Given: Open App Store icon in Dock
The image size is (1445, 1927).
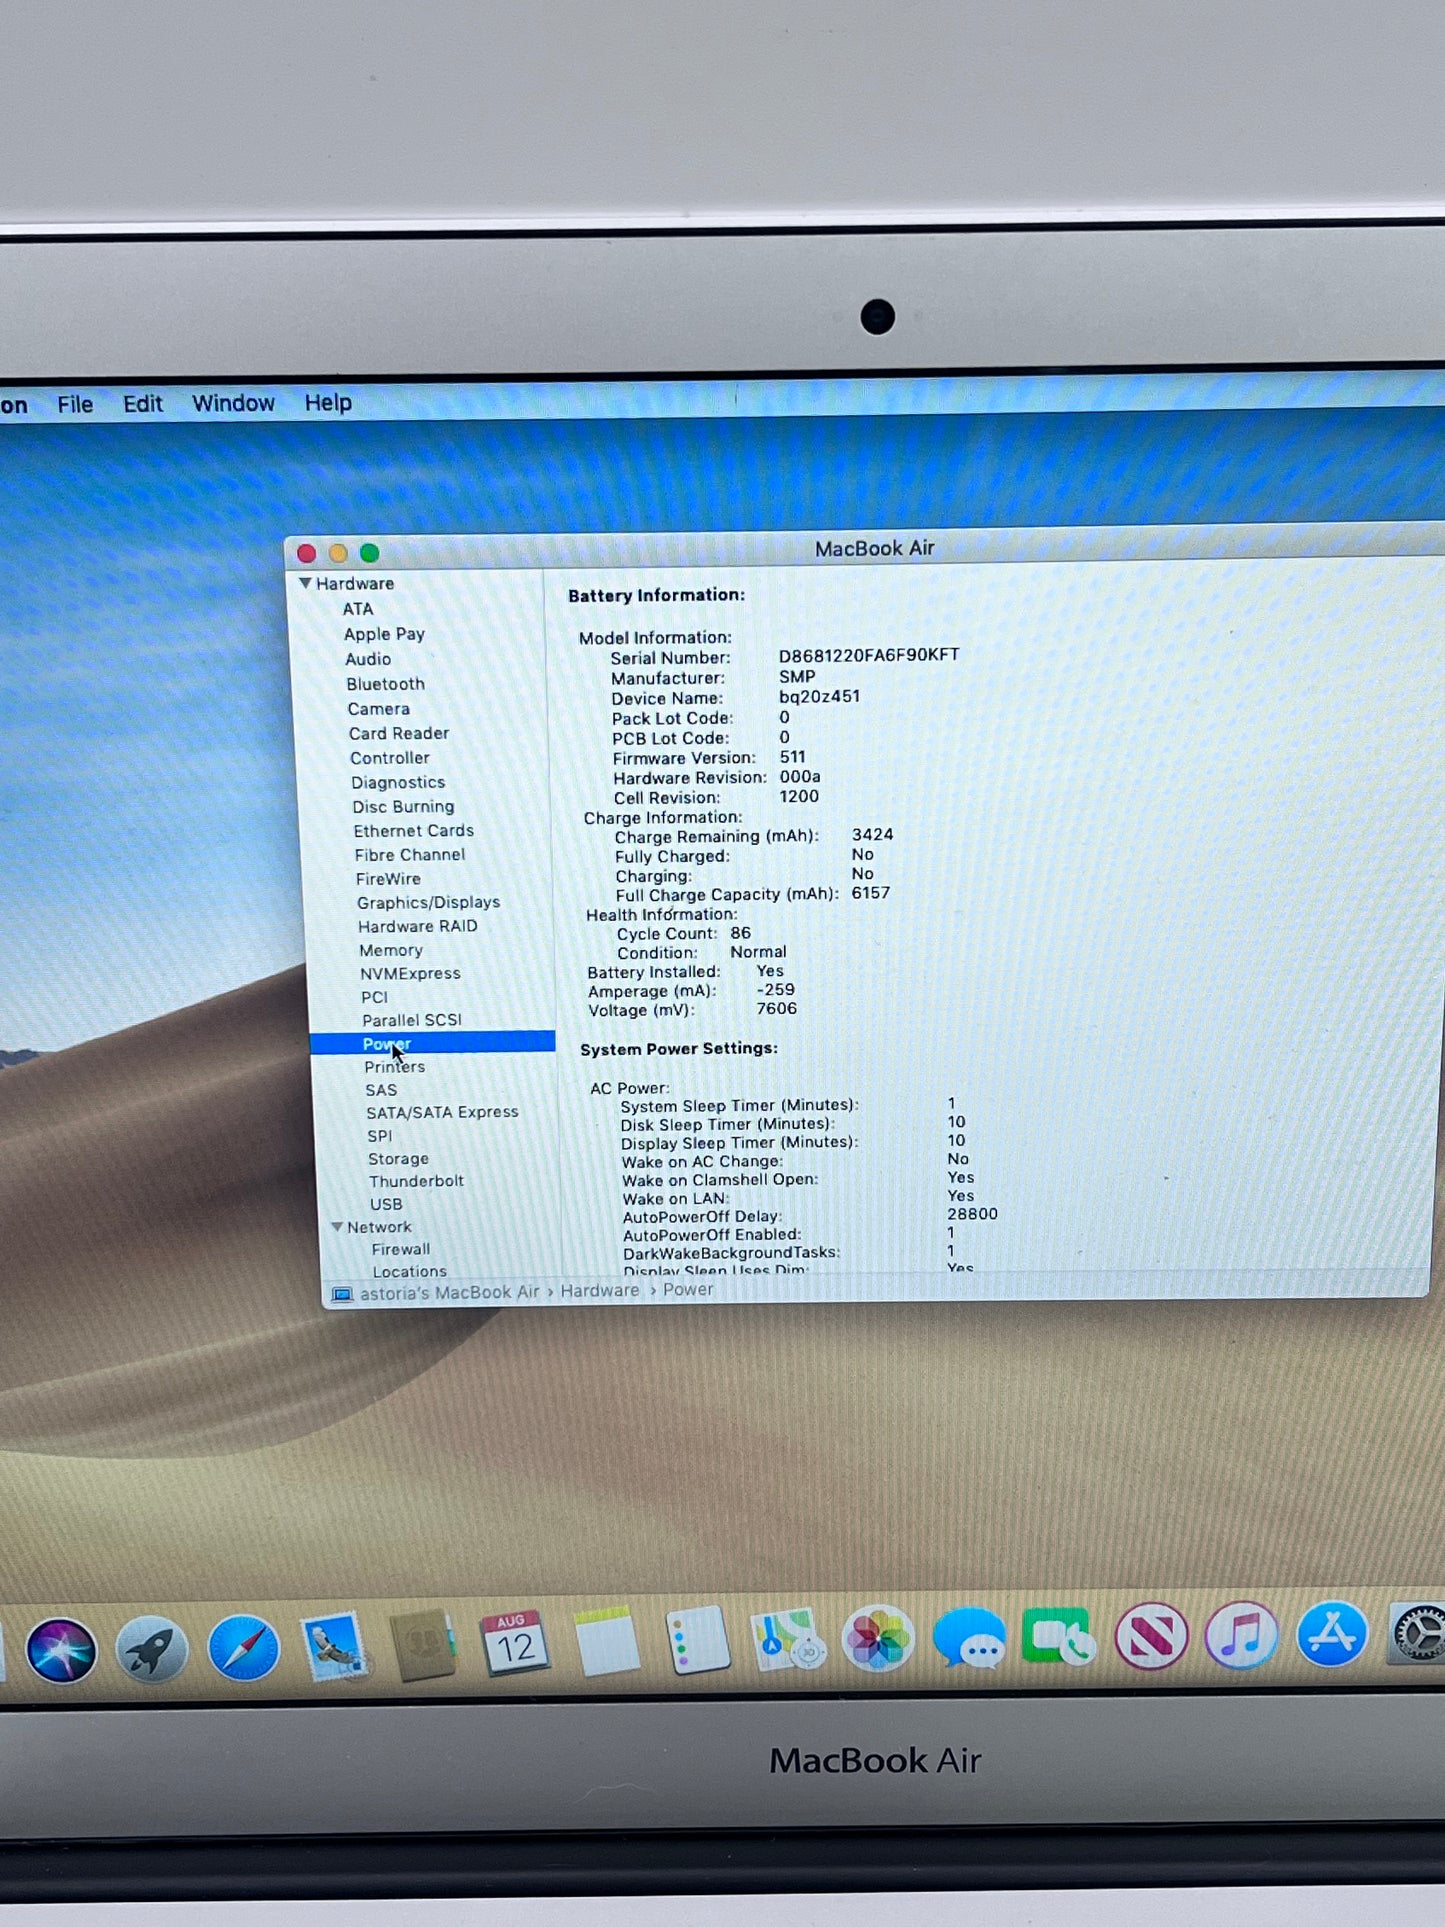Looking at the screenshot, I should pos(1332,1634).
